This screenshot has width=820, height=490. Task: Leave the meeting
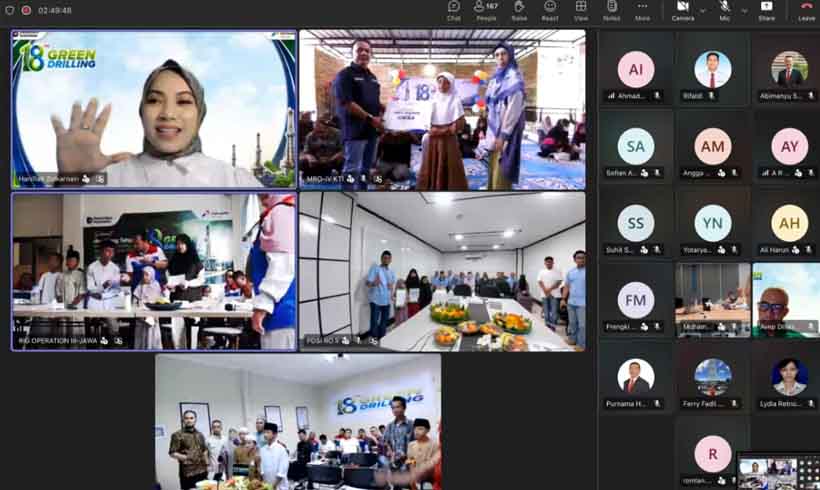tap(806, 10)
